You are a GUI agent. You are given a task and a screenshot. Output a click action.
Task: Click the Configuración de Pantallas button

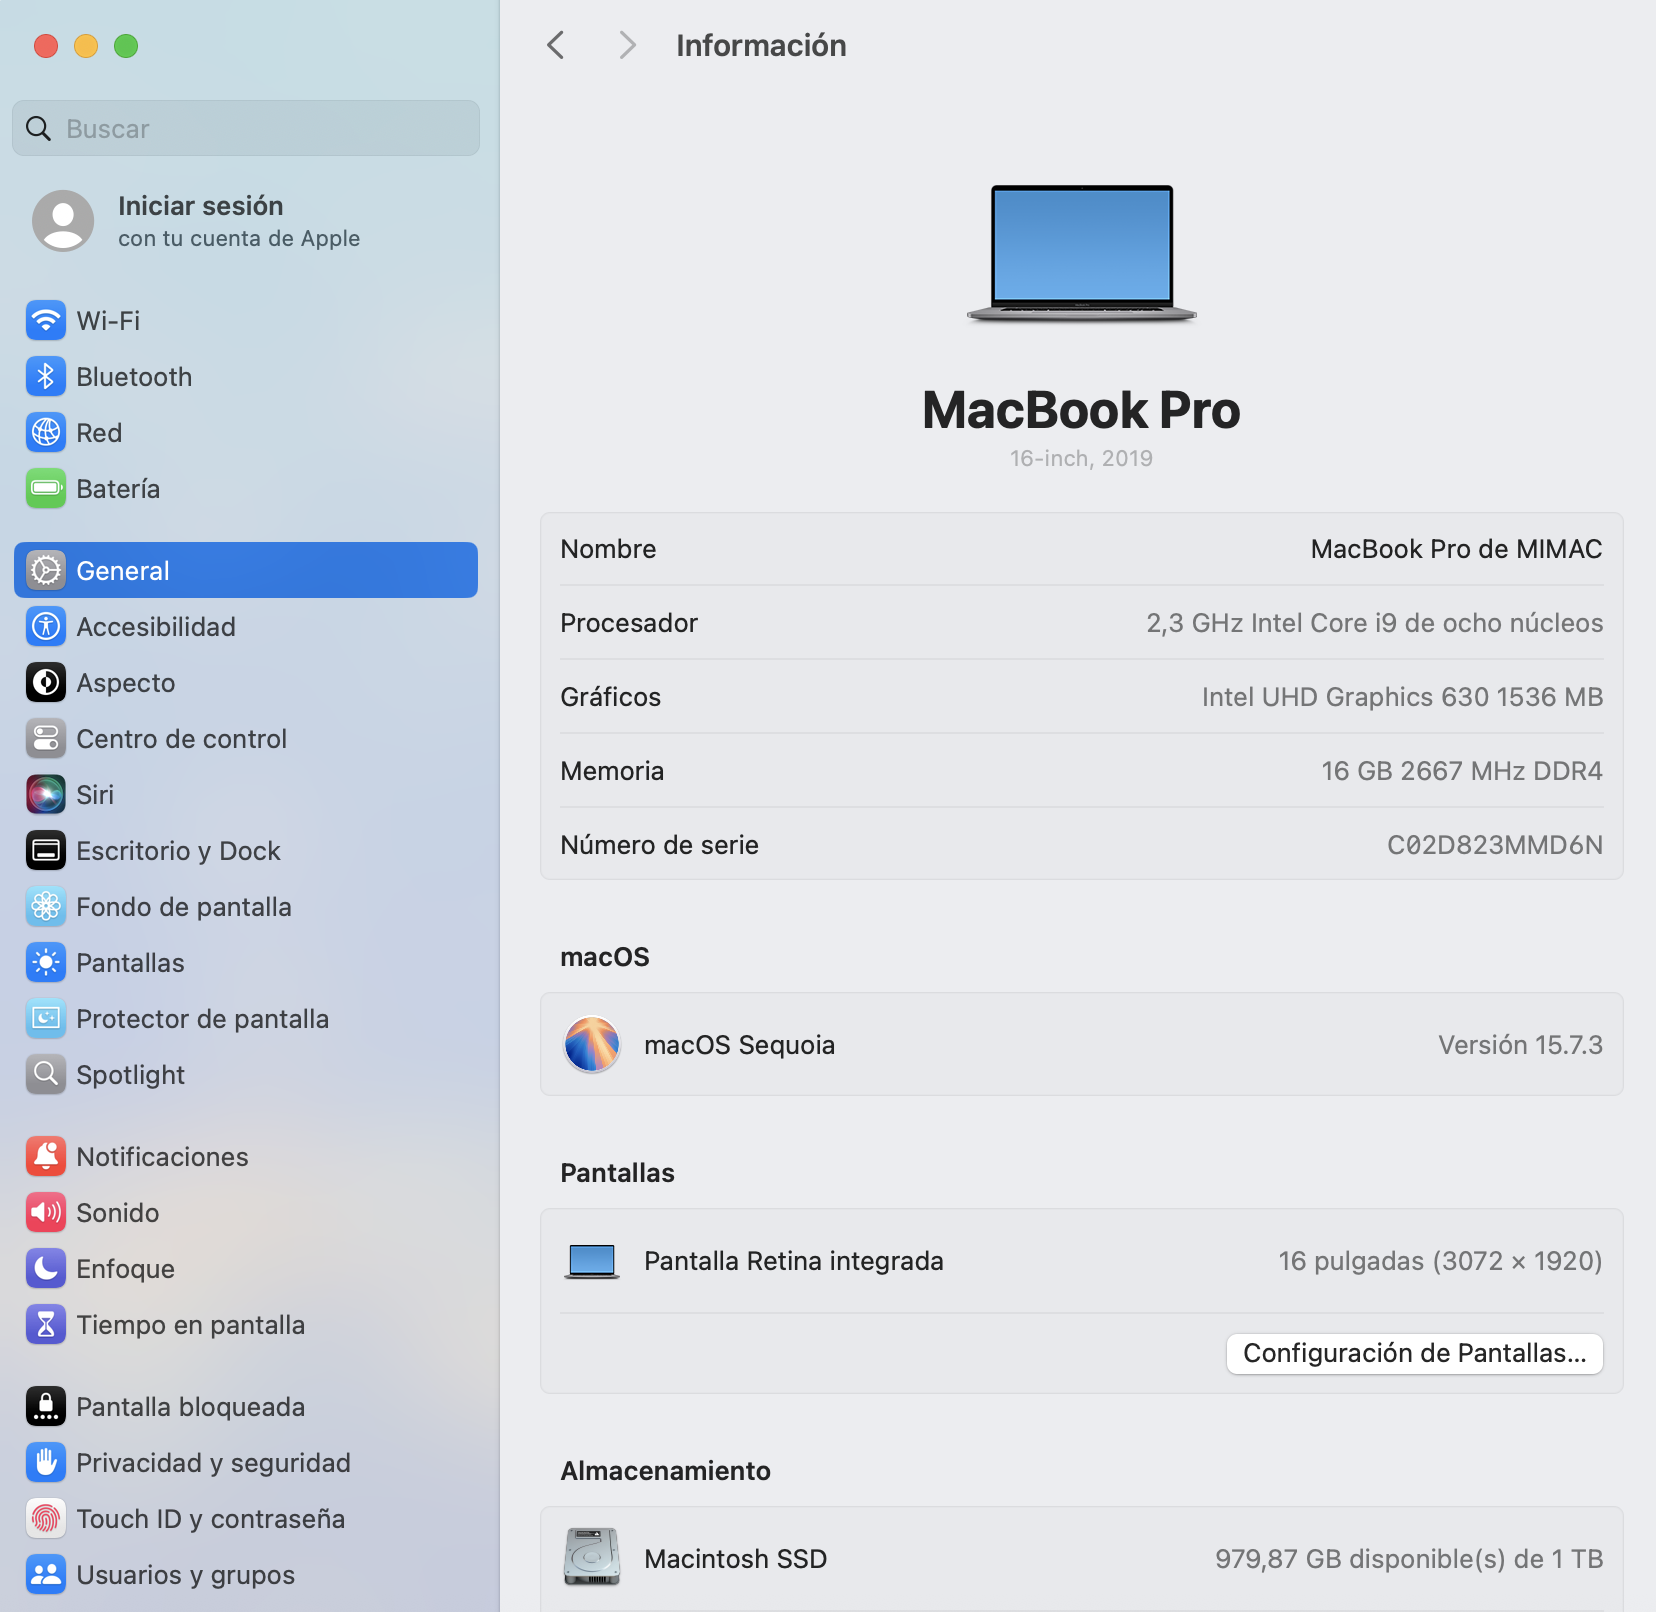(x=1414, y=1353)
